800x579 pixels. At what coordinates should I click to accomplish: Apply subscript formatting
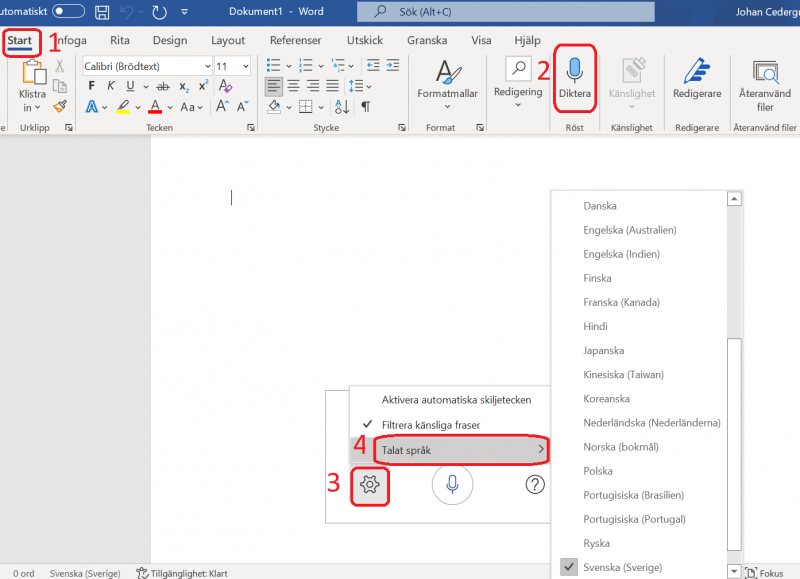pos(184,87)
